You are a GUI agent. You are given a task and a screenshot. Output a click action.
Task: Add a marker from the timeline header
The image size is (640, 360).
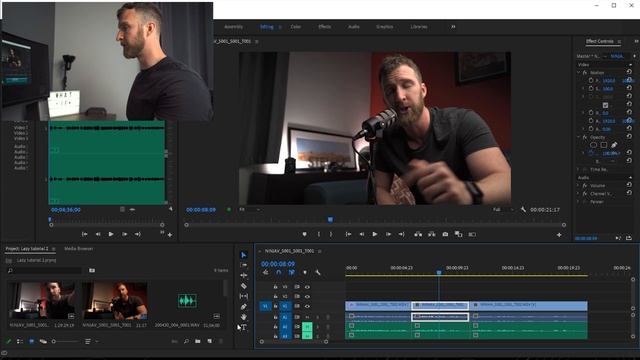304,272
